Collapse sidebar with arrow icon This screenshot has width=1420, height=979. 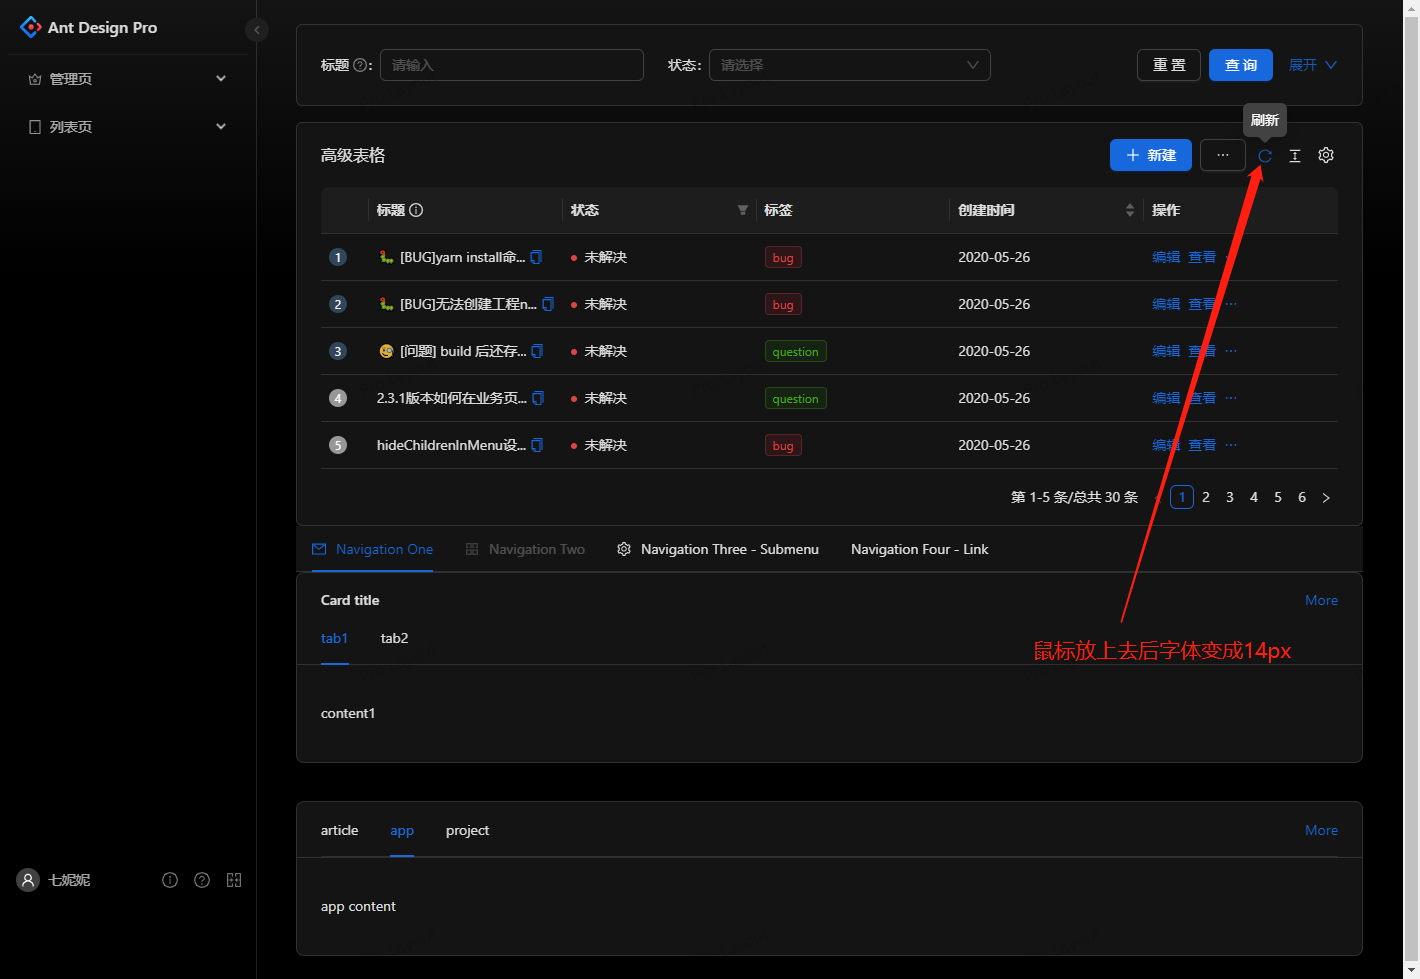pos(257,30)
